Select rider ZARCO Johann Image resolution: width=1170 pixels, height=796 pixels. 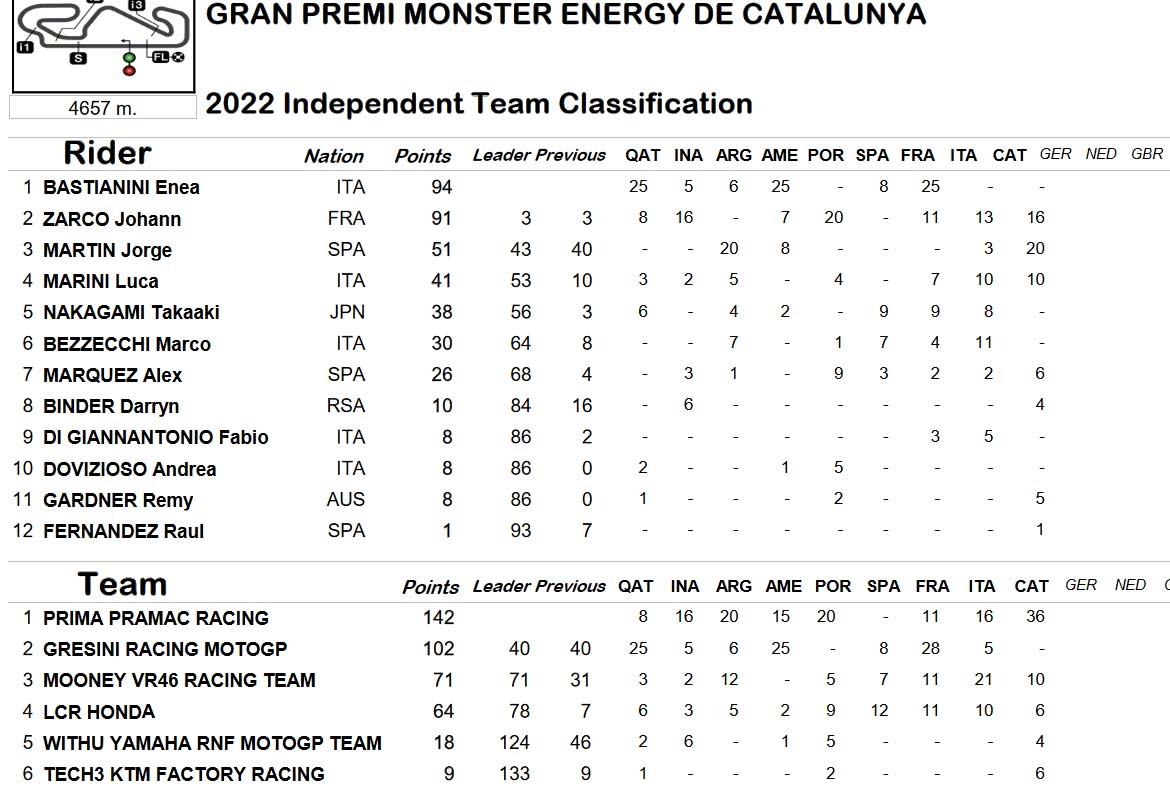coord(112,219)
